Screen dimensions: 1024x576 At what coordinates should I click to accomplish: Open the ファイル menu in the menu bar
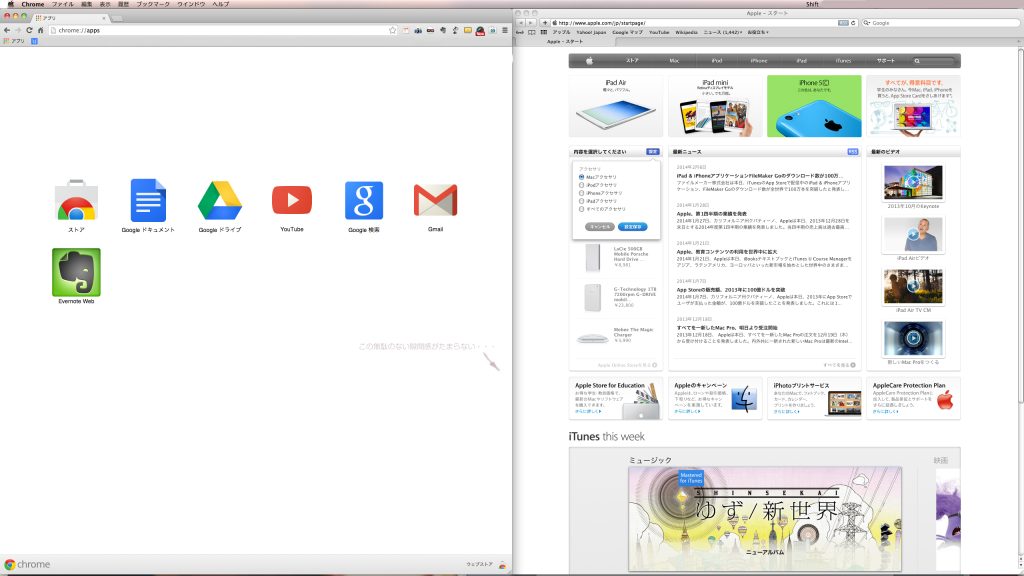tap(63, 4)
